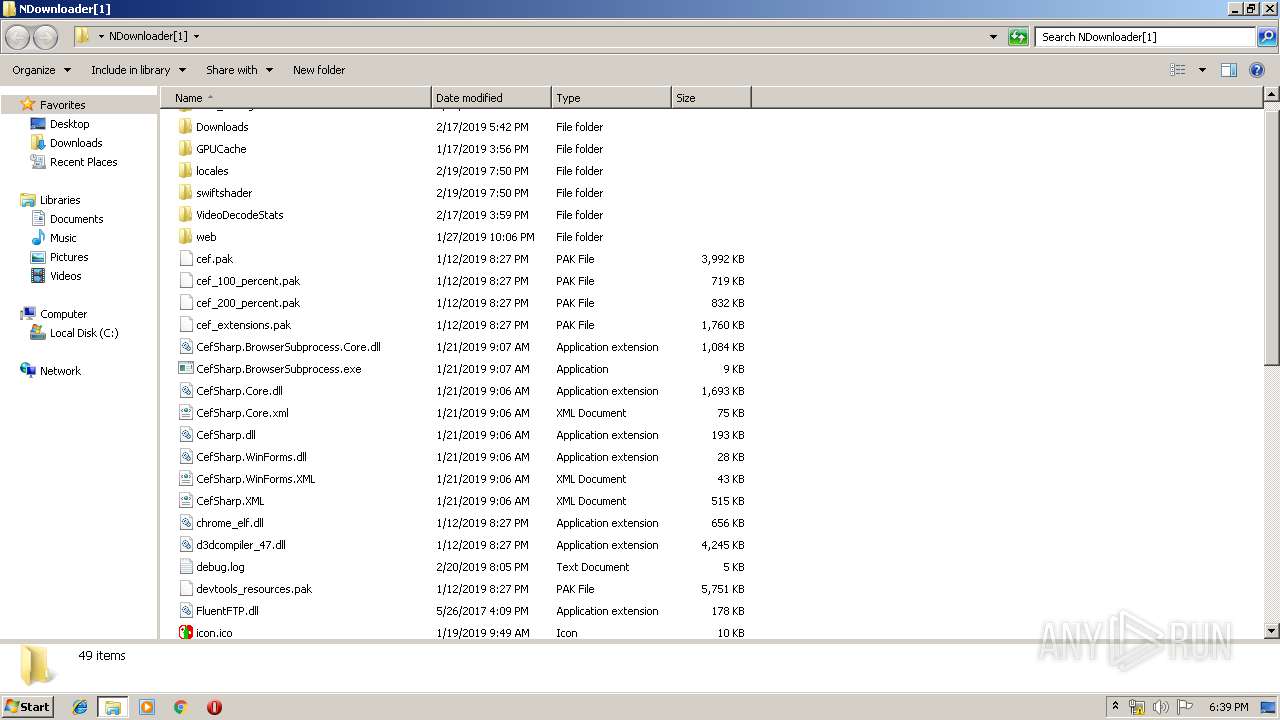Viewport: 1280px width, 720px height.
Task: Select cef_extensions.pak file
Action: [243, 325]
